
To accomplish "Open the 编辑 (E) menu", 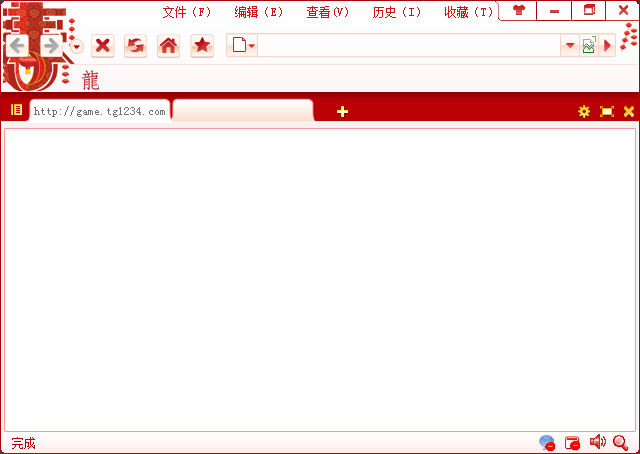I will [258, 12].
